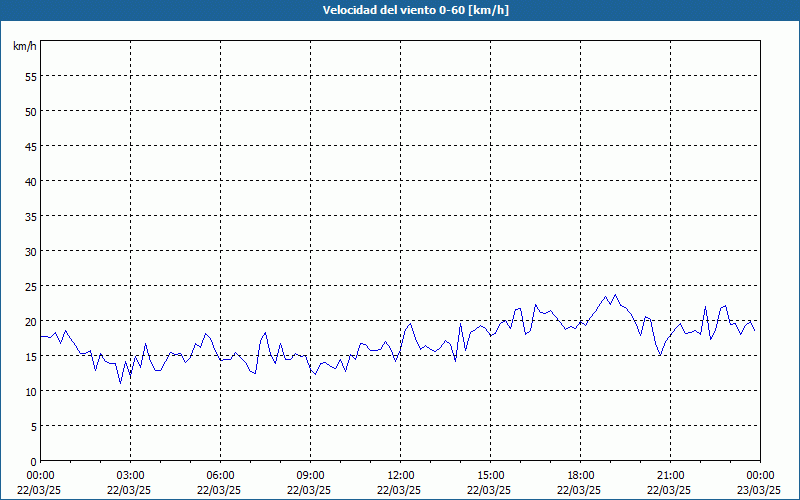Viewport: 800px width, 500px height.
Task: Click the 25 y-axis tick label
Action: [31, 287]
